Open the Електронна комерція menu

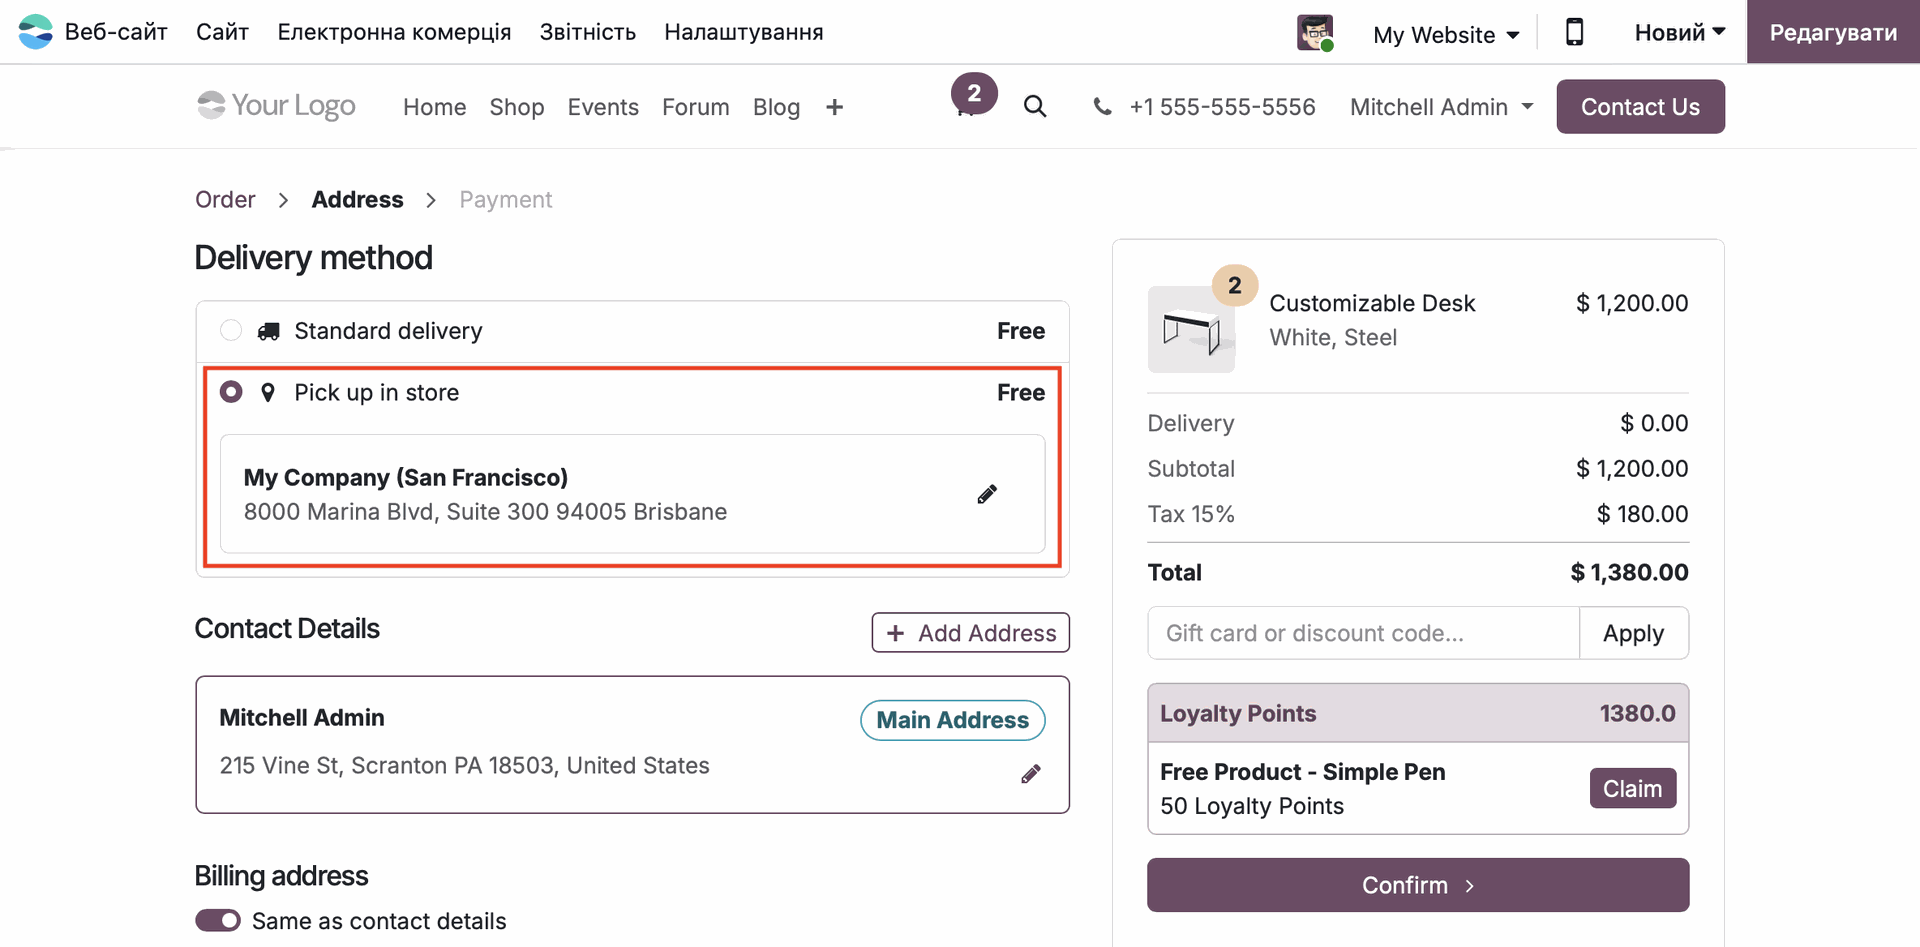pyautogui.click(x=394, y=32)
